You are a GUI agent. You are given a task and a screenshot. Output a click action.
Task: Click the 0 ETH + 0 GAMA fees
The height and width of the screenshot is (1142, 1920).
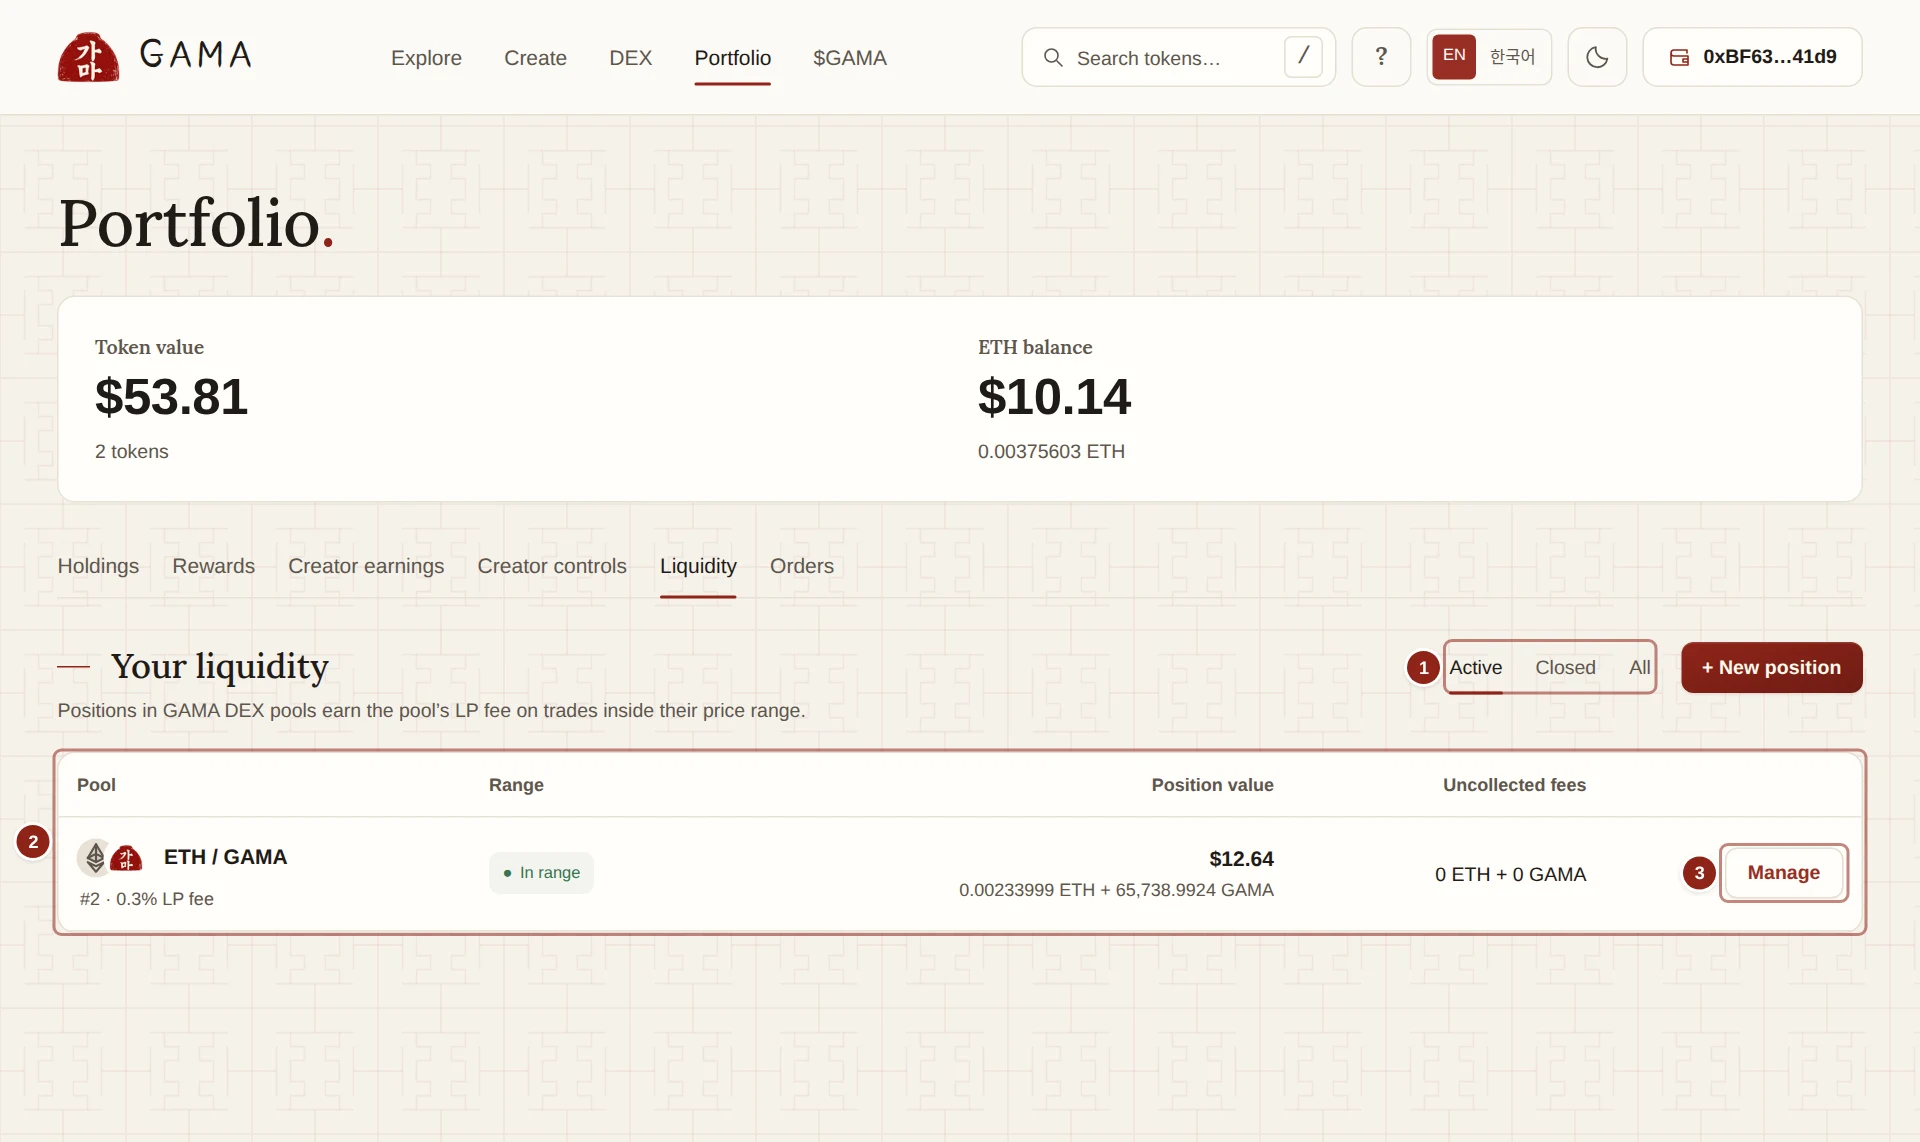tap(1510, 874)
